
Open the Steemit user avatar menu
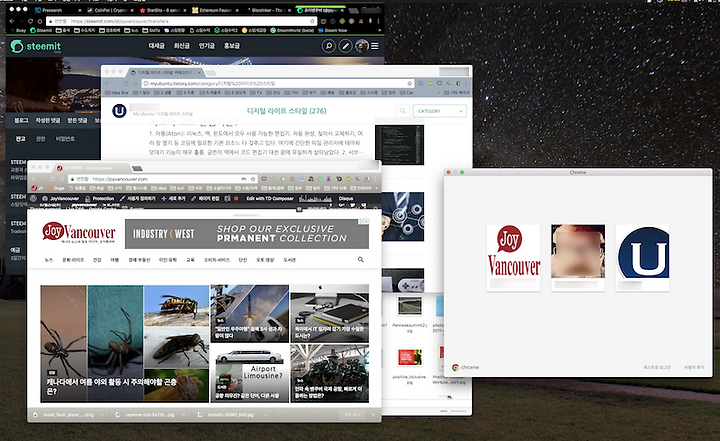[362, 46]
